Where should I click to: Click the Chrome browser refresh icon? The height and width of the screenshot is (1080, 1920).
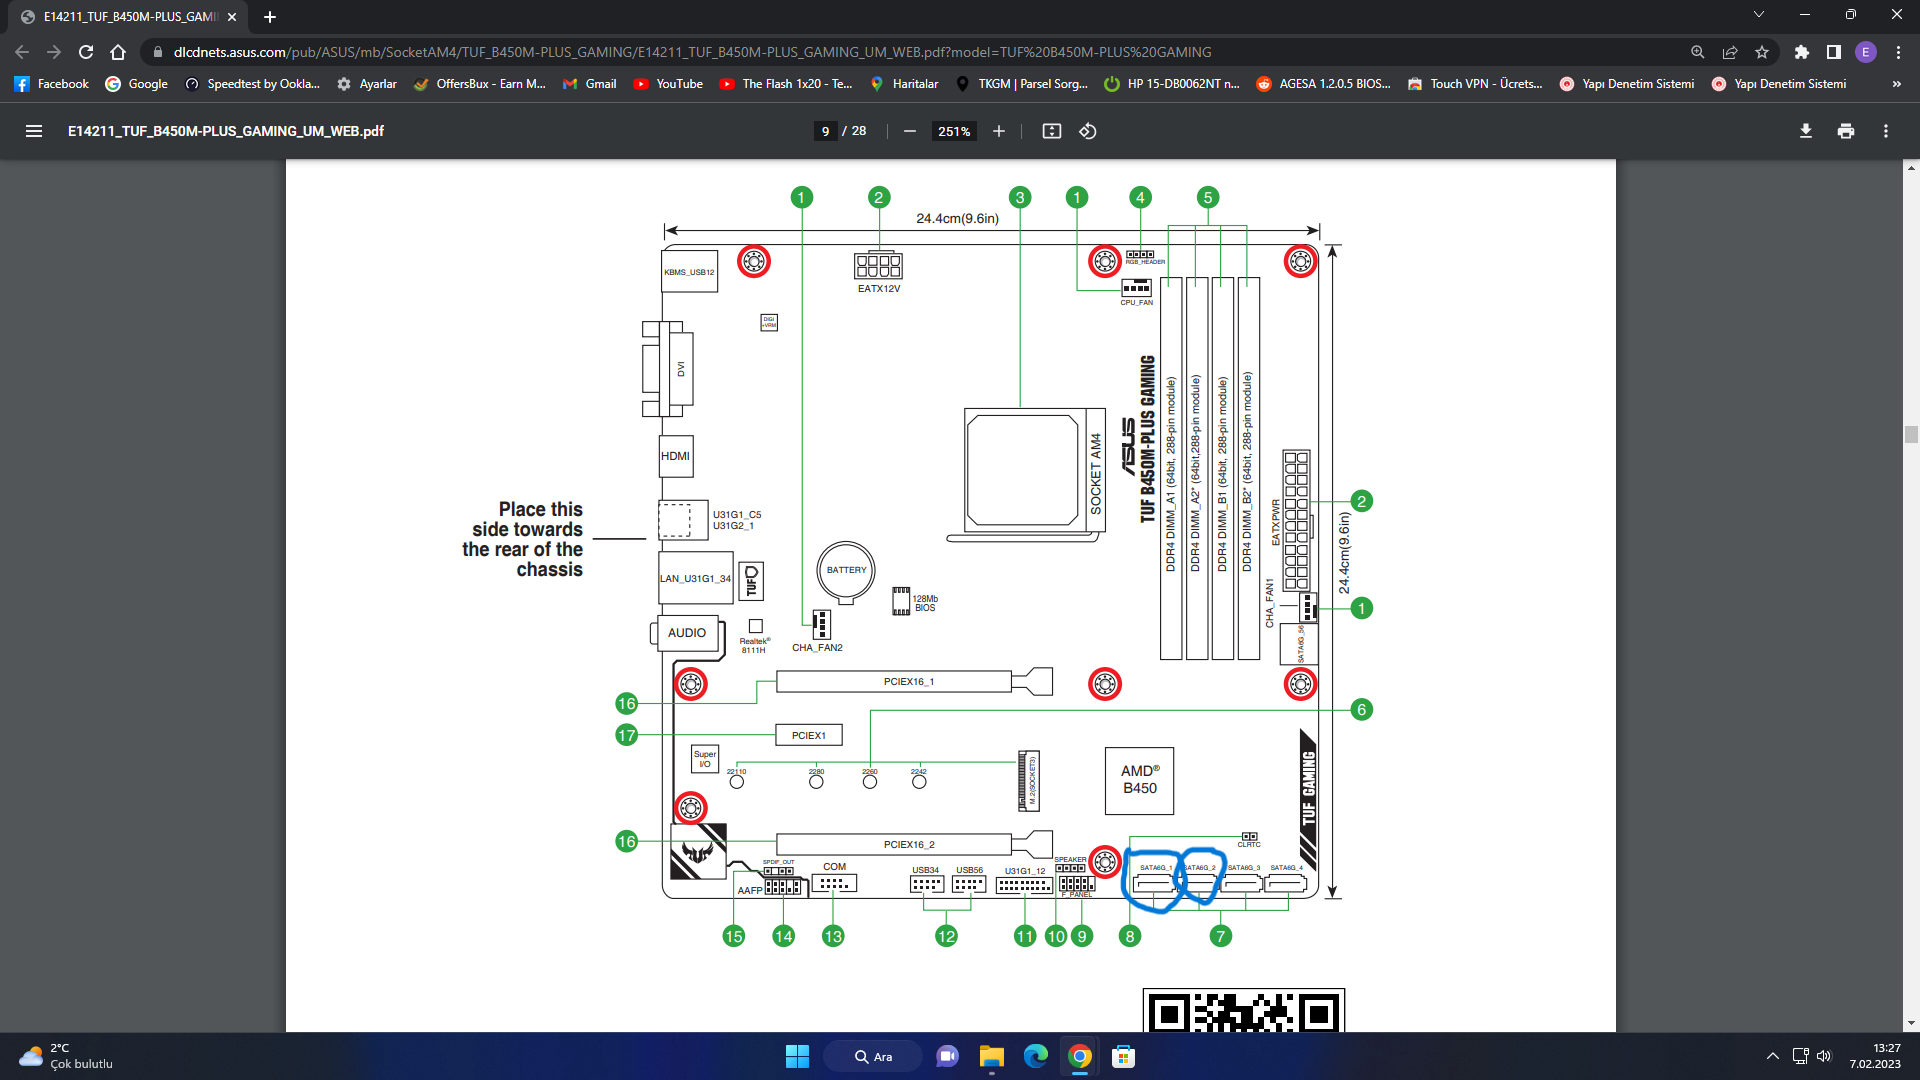[x=84, y=51]
